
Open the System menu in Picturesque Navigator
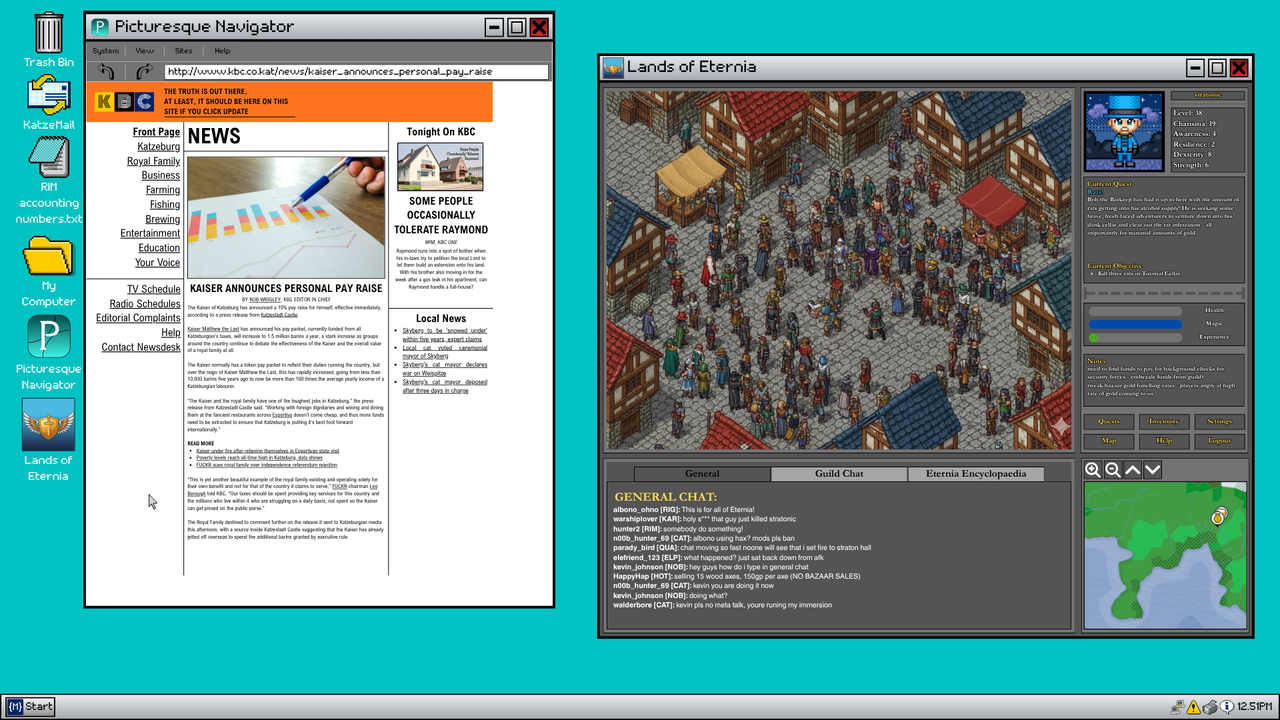[x=106, y=51]
